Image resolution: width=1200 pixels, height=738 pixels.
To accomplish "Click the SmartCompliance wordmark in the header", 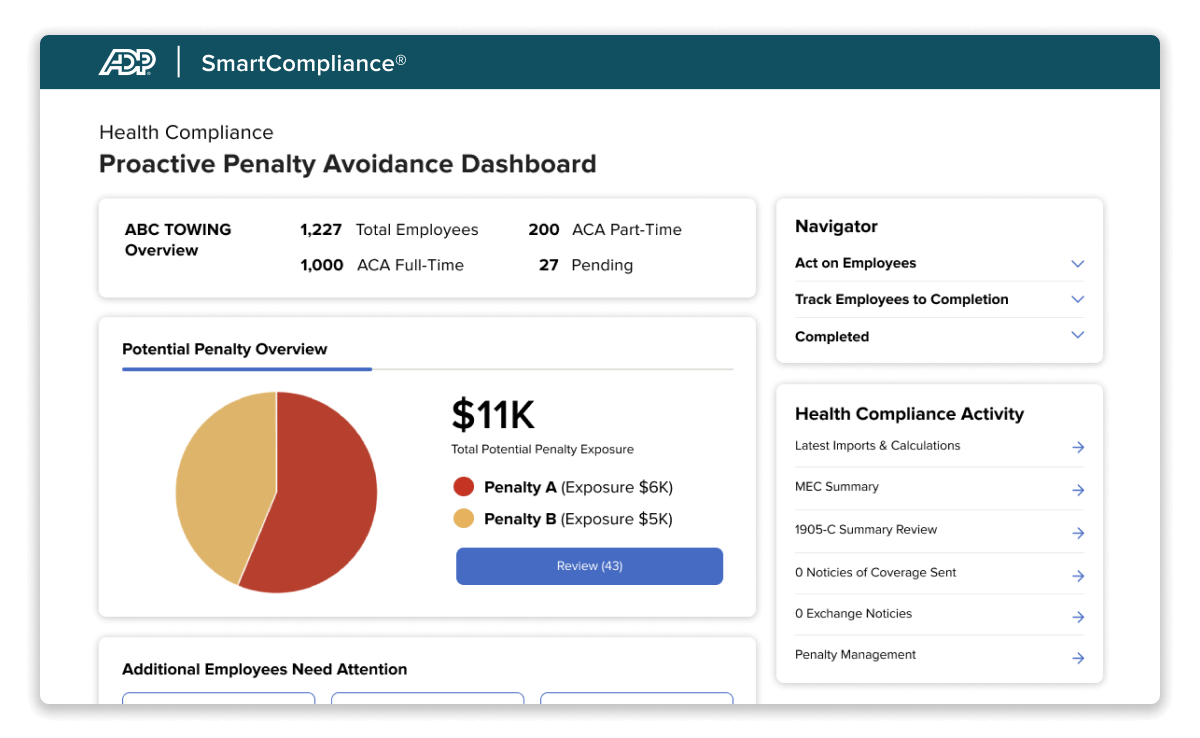I will tap(303, 62).
